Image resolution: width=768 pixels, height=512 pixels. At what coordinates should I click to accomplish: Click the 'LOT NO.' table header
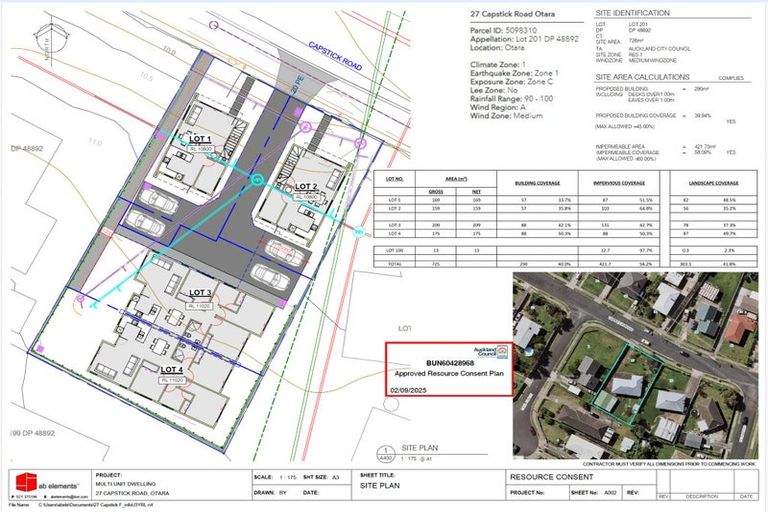tap(394, 179)
